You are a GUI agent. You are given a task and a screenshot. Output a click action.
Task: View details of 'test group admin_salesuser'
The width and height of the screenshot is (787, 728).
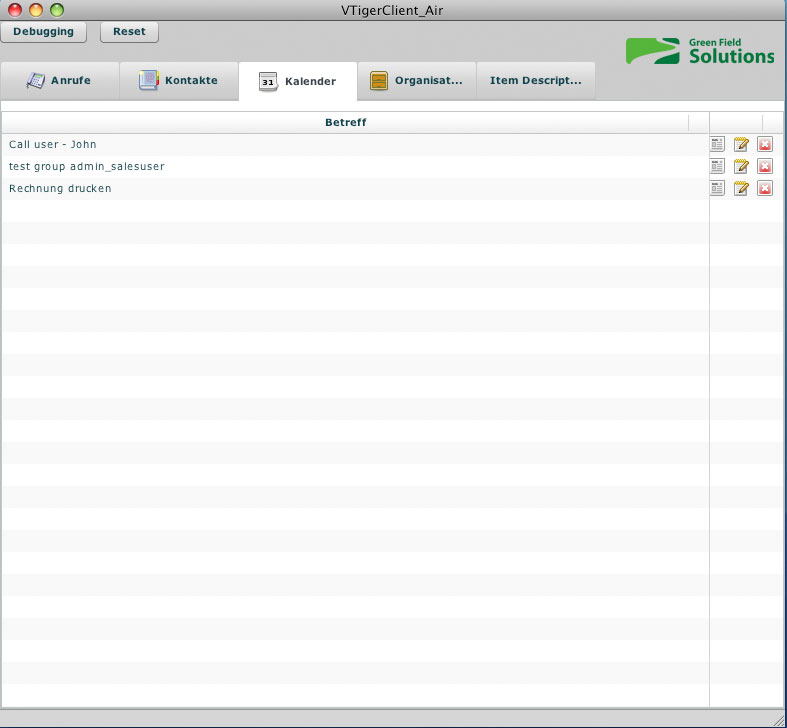click(x=717, y=167)
